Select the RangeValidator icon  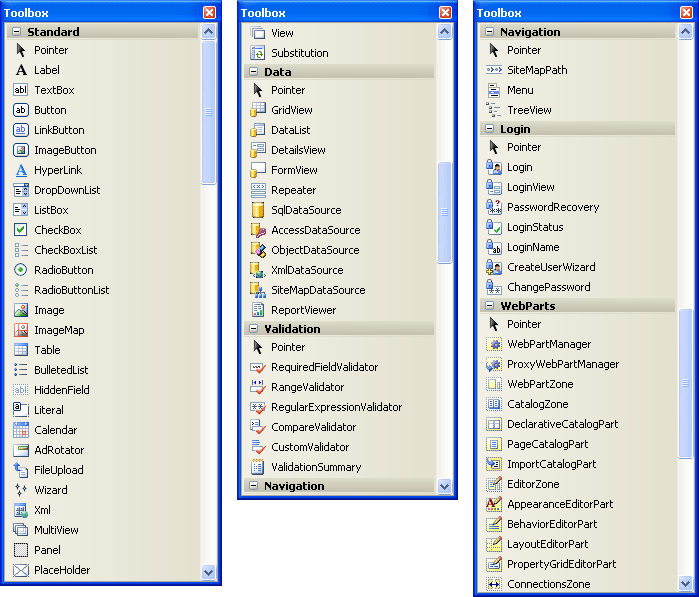coord(258,387)
